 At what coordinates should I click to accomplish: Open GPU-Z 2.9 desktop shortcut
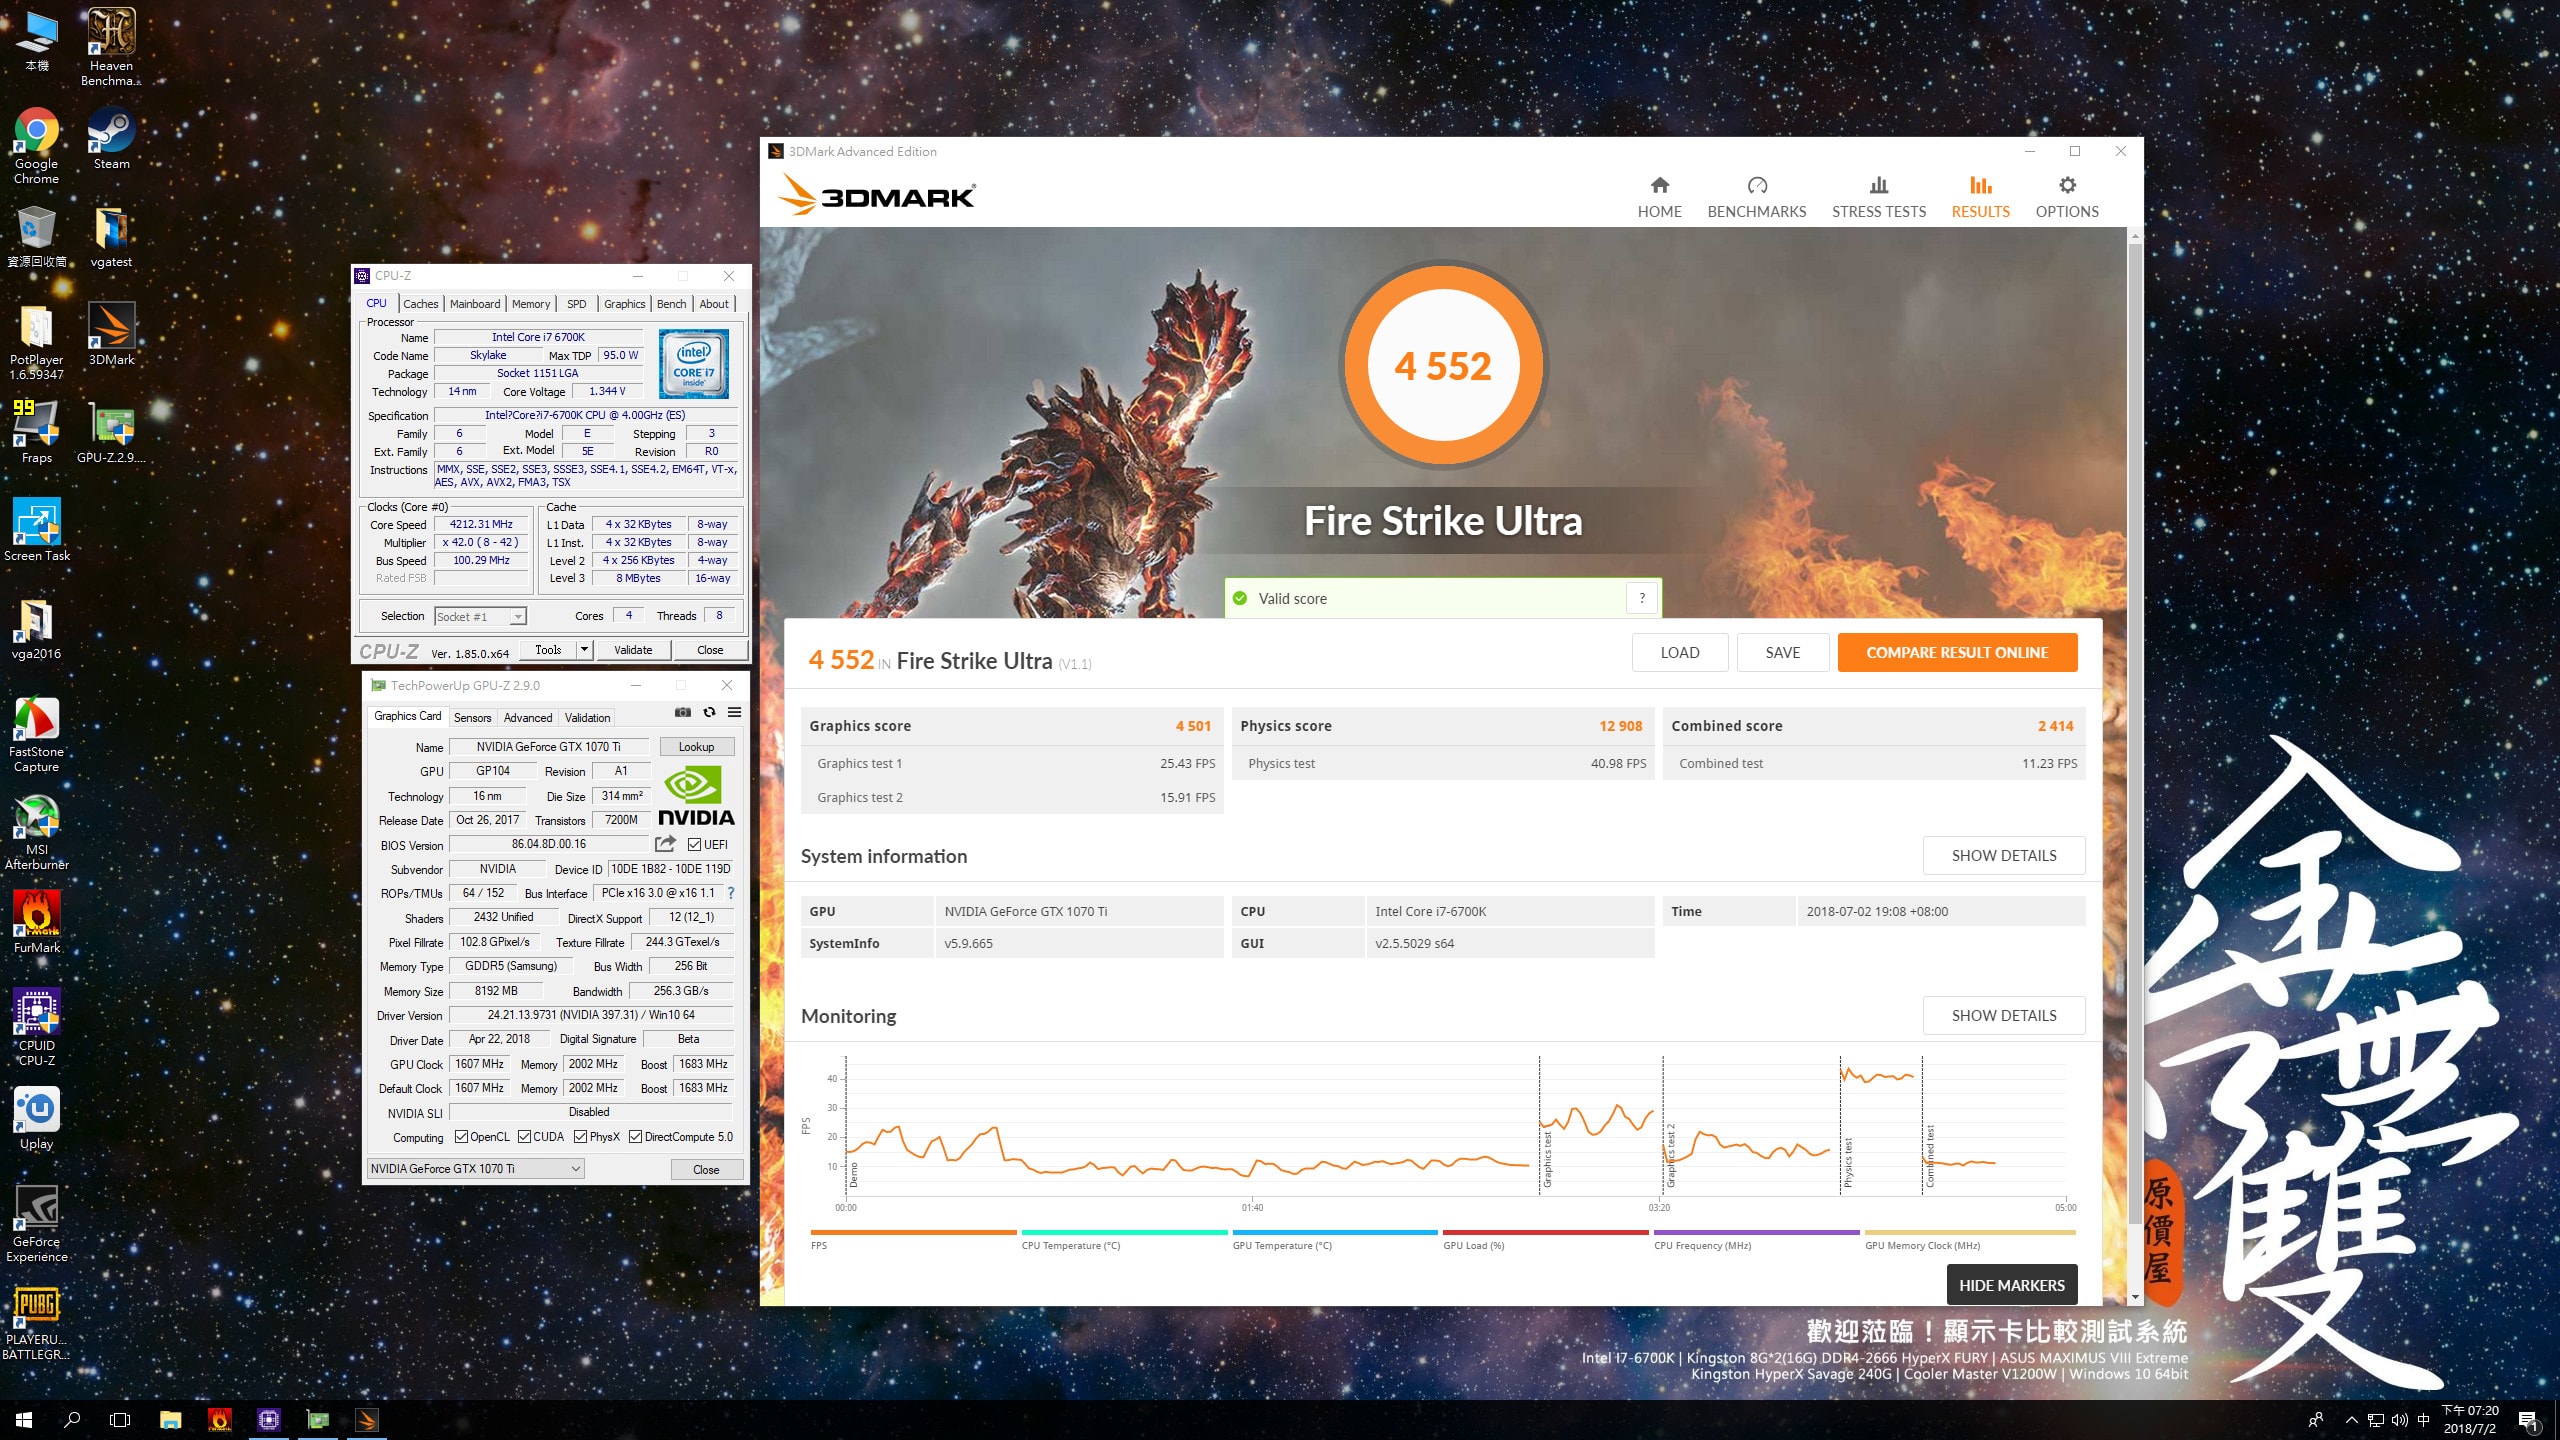click(111, 432)
